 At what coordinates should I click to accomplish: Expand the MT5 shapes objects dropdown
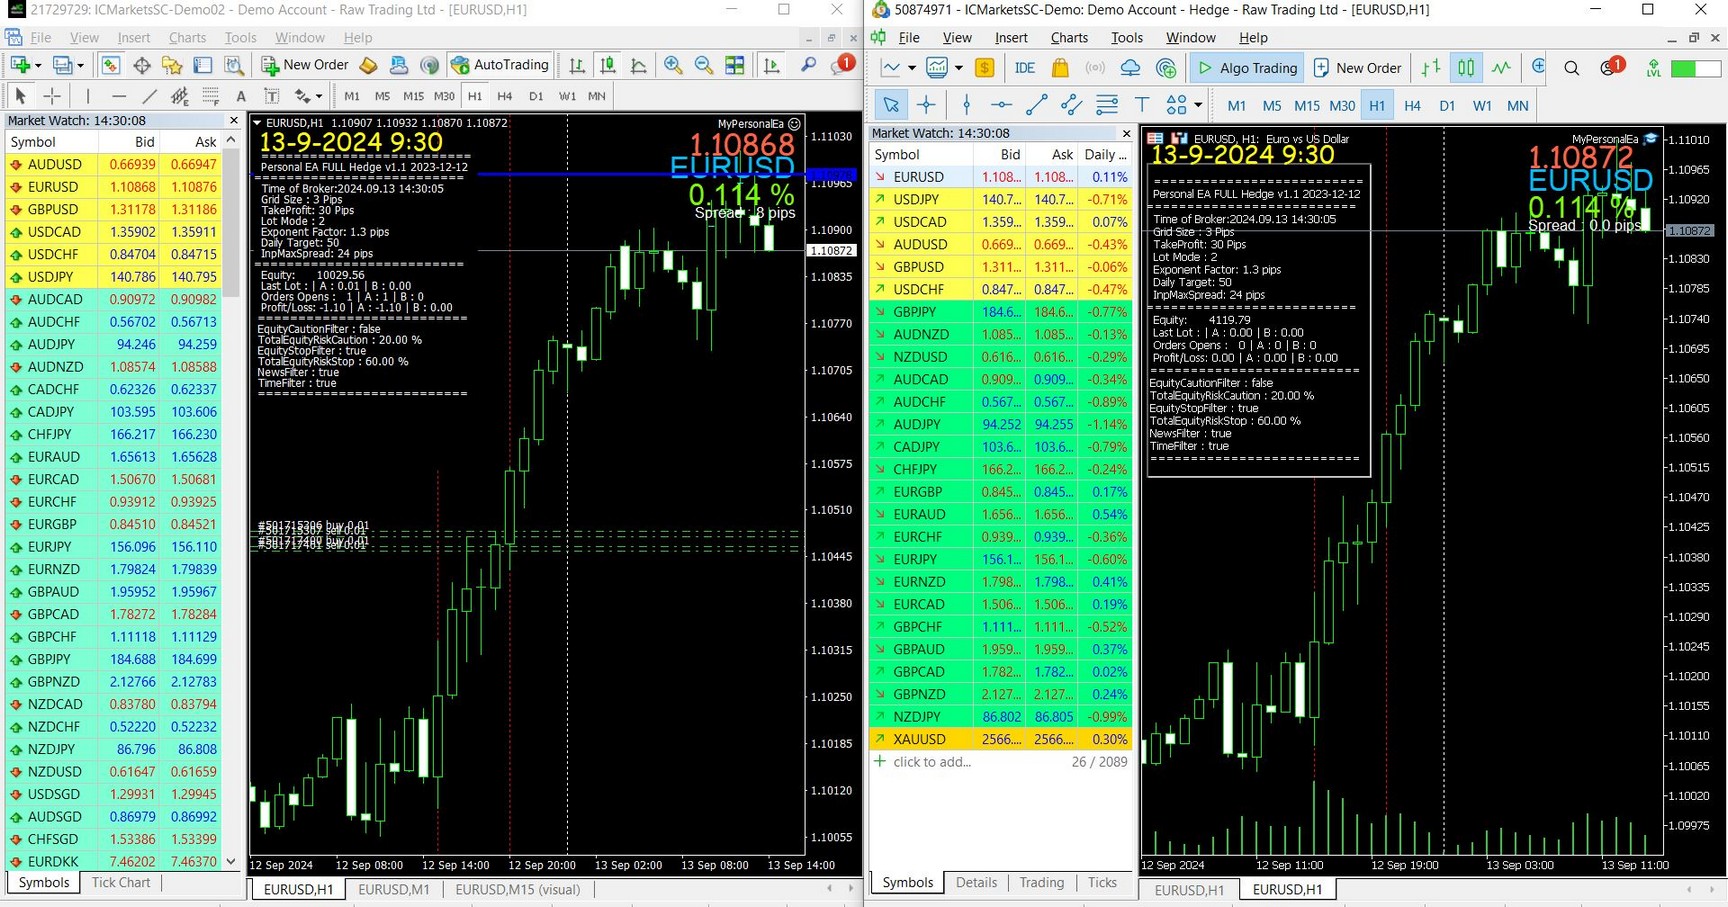1198,105
